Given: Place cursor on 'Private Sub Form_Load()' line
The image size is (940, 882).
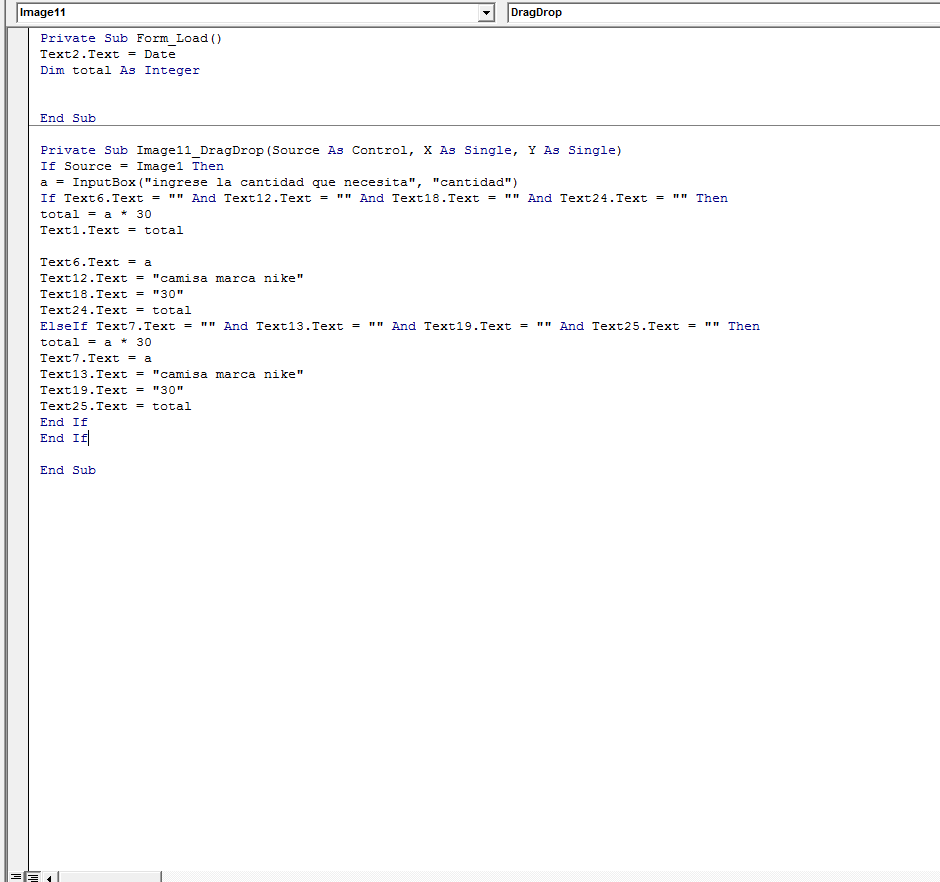Looking at the screenshot, I should [131, 38].
